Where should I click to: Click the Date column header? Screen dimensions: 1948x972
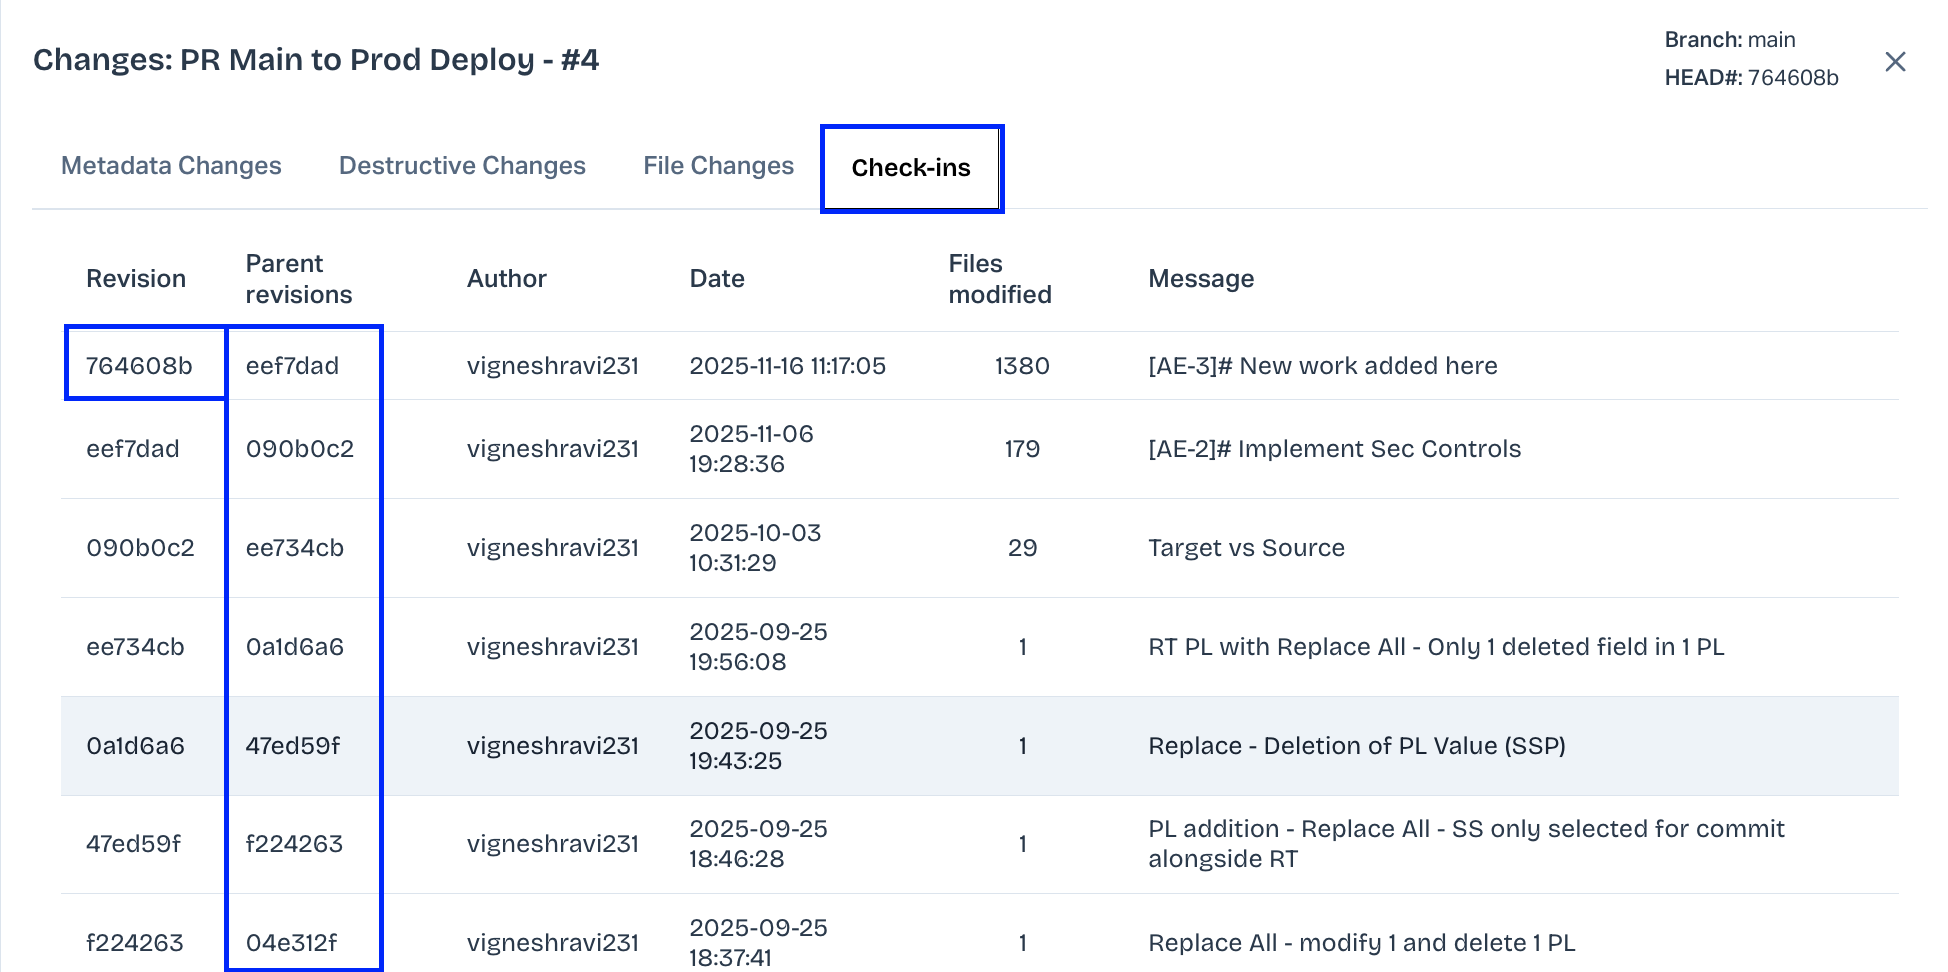tap(717, 279)
